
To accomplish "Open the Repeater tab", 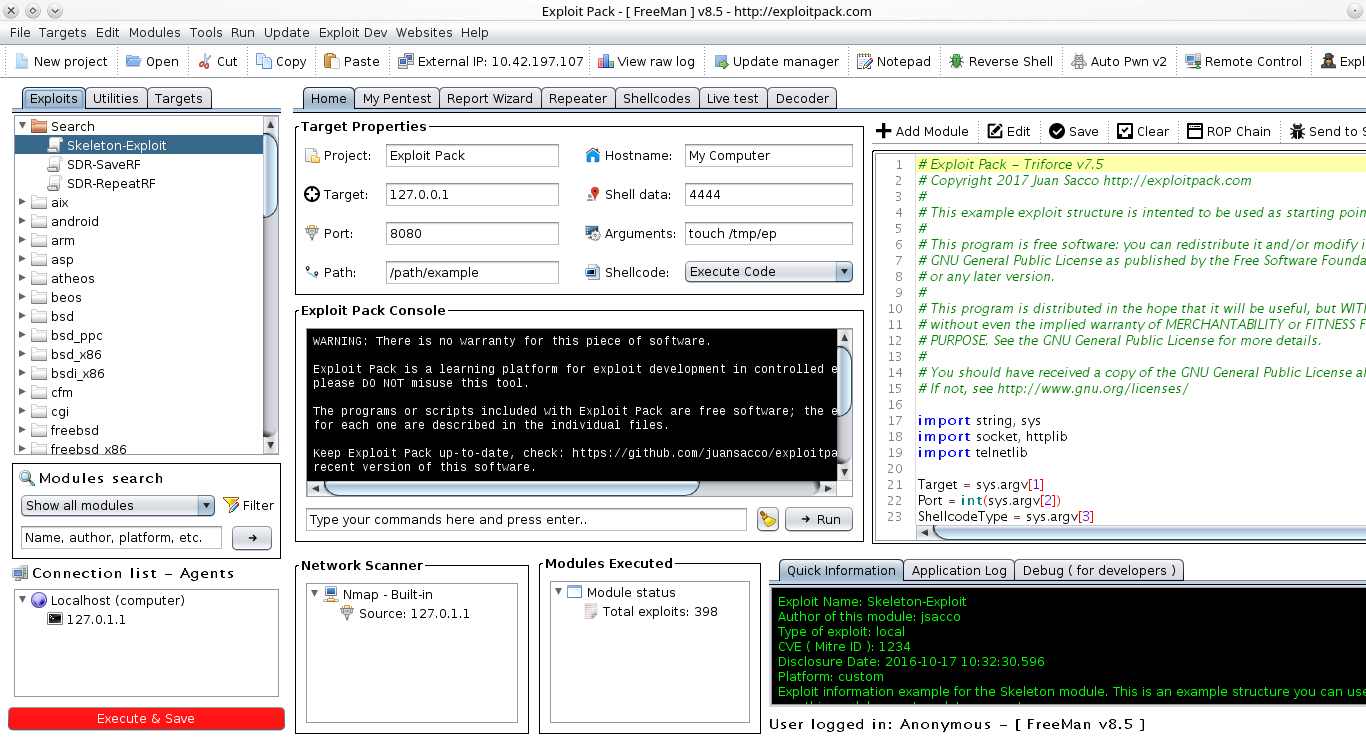I will point(578,98).
